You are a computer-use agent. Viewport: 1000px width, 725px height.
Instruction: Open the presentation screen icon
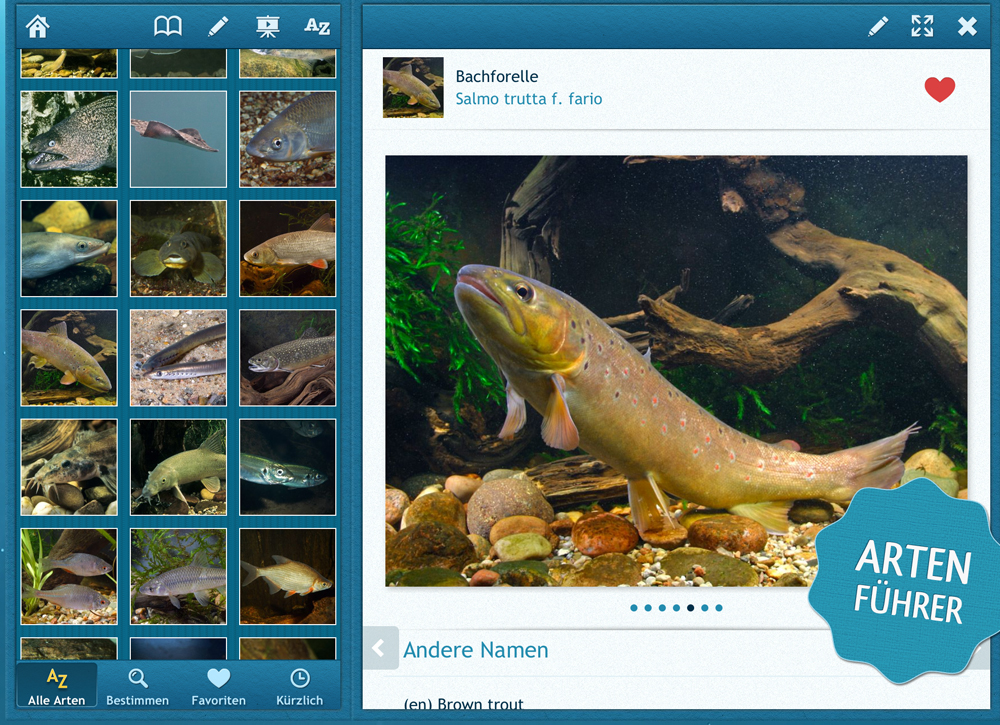(x=268, y=26)
